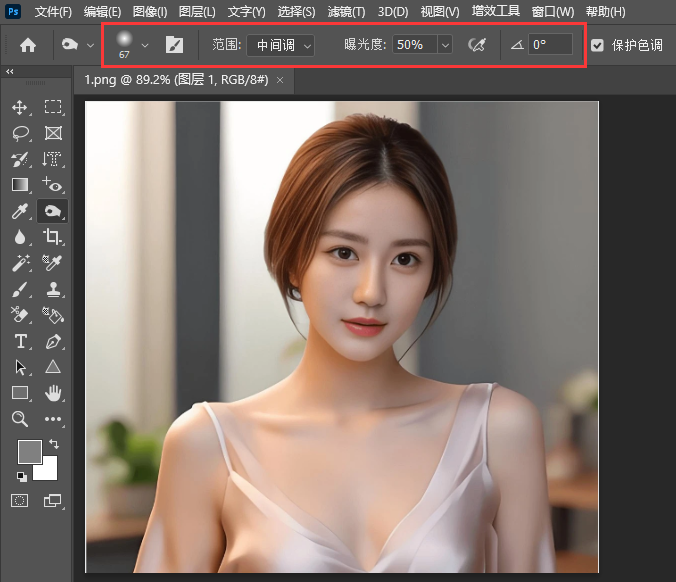
Task: Open the 范围 dropdown set to 中间调
Action: (281, 45)
